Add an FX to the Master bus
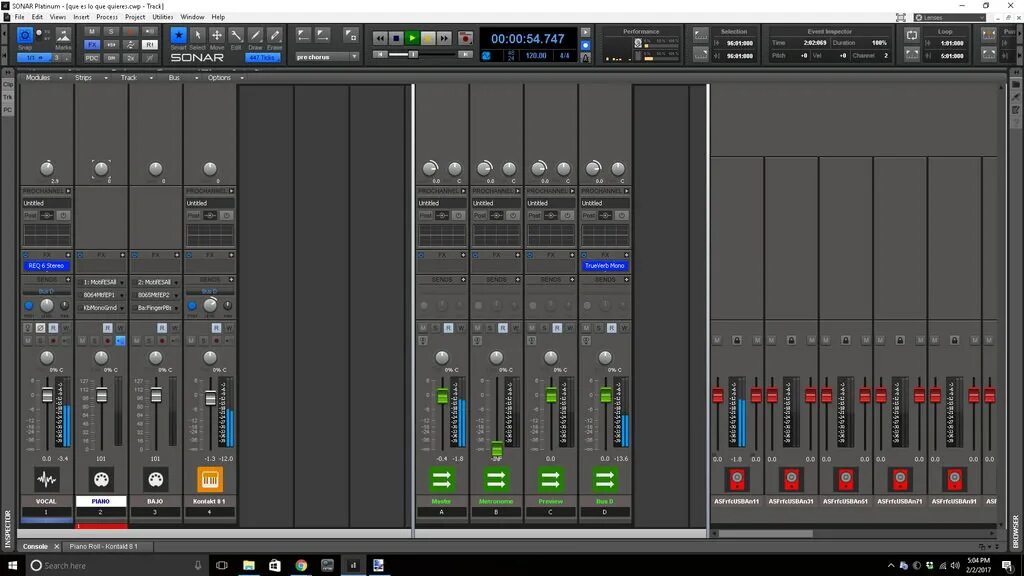The height and width of the screenshot is (576, 1024). tap(463, 255)
